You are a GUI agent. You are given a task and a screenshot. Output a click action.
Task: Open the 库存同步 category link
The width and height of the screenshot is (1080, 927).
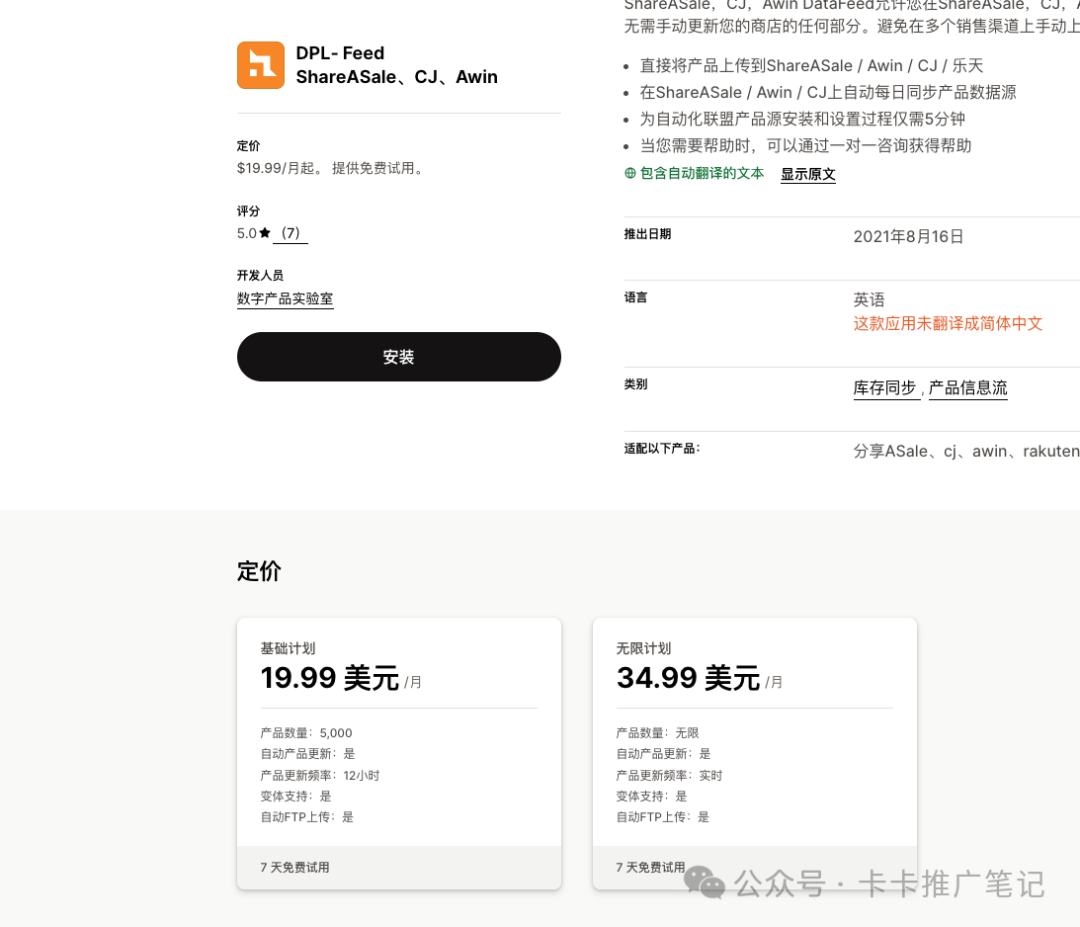click(x=885, y=386)
